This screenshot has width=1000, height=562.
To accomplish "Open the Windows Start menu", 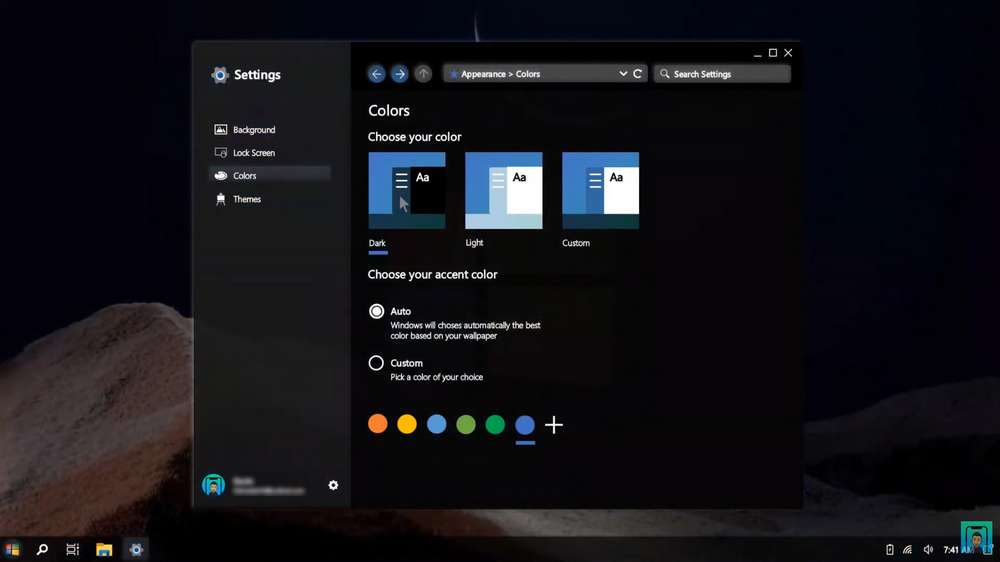I will [x=11, y=549].
